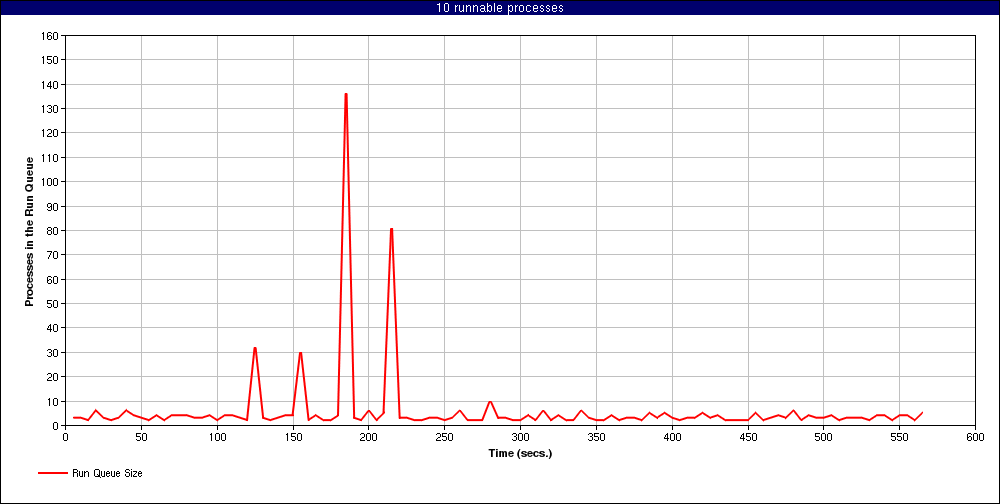1000x504 pixels.
Task: Click the y-axis label 80
Action: click(54, 230)
